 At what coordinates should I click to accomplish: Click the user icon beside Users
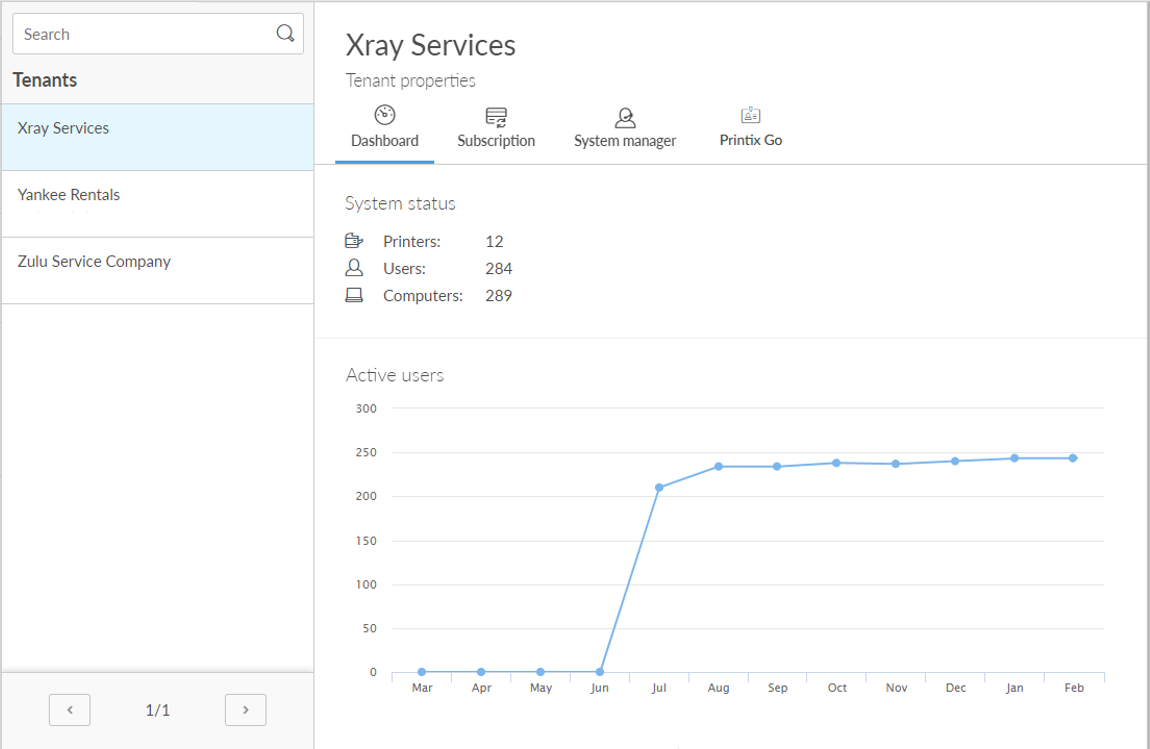354,268
